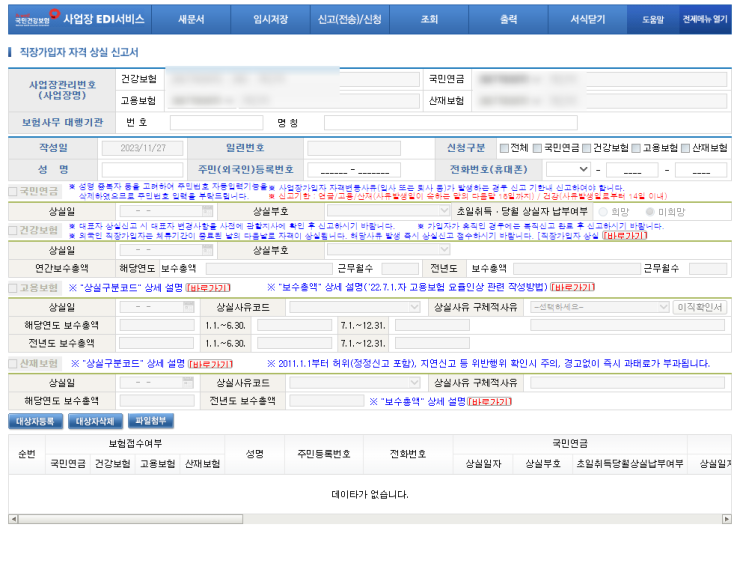Click the 대상자등록 button
Image resolution: width=743 pixels, height=569 pixels.
click(36, 421)
